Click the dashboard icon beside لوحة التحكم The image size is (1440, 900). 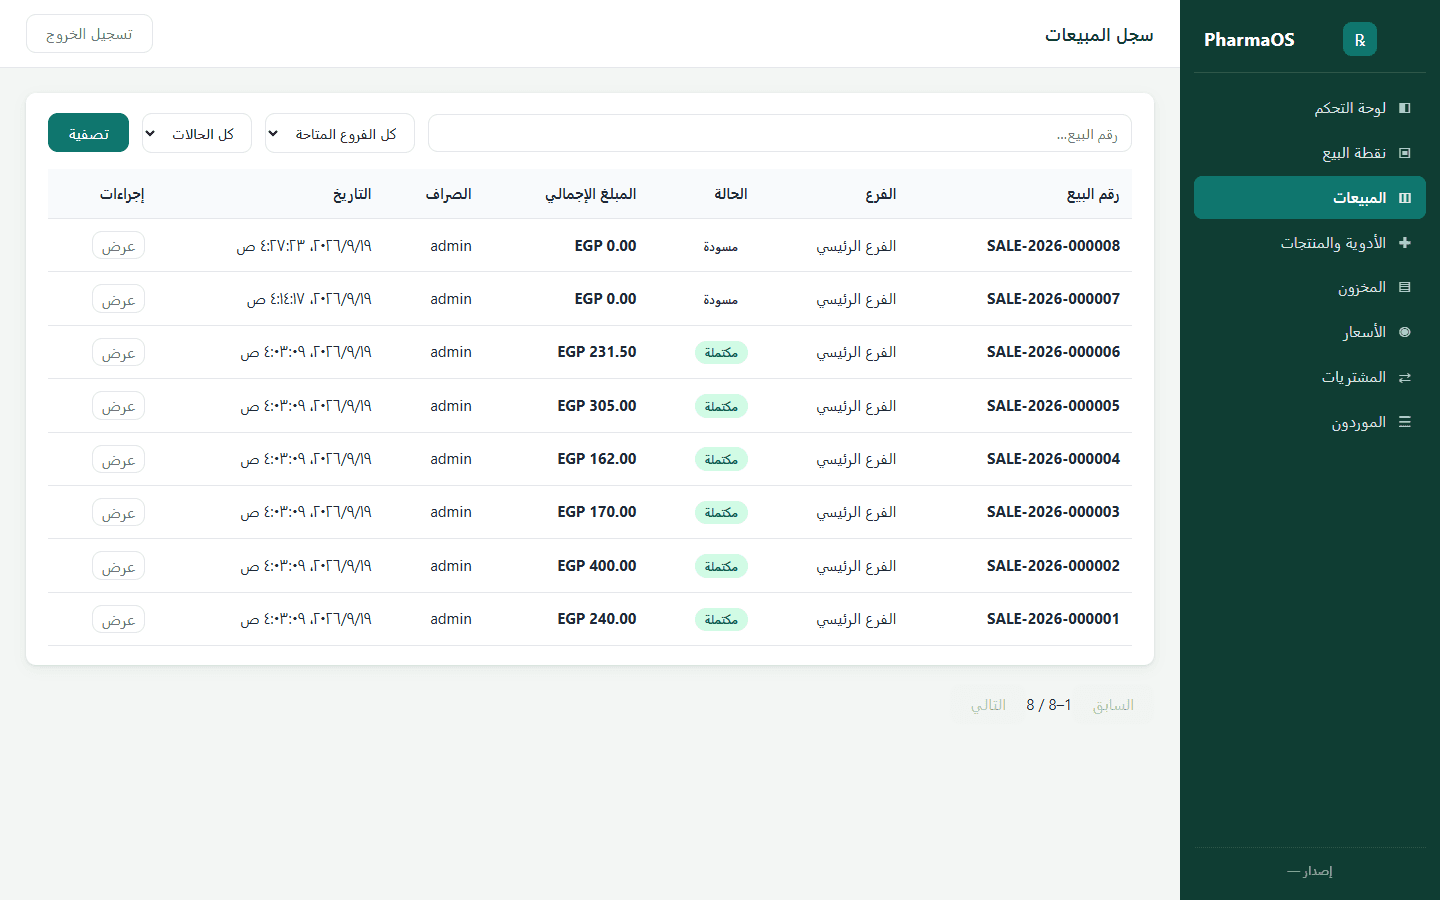(x=1404, y=108)
